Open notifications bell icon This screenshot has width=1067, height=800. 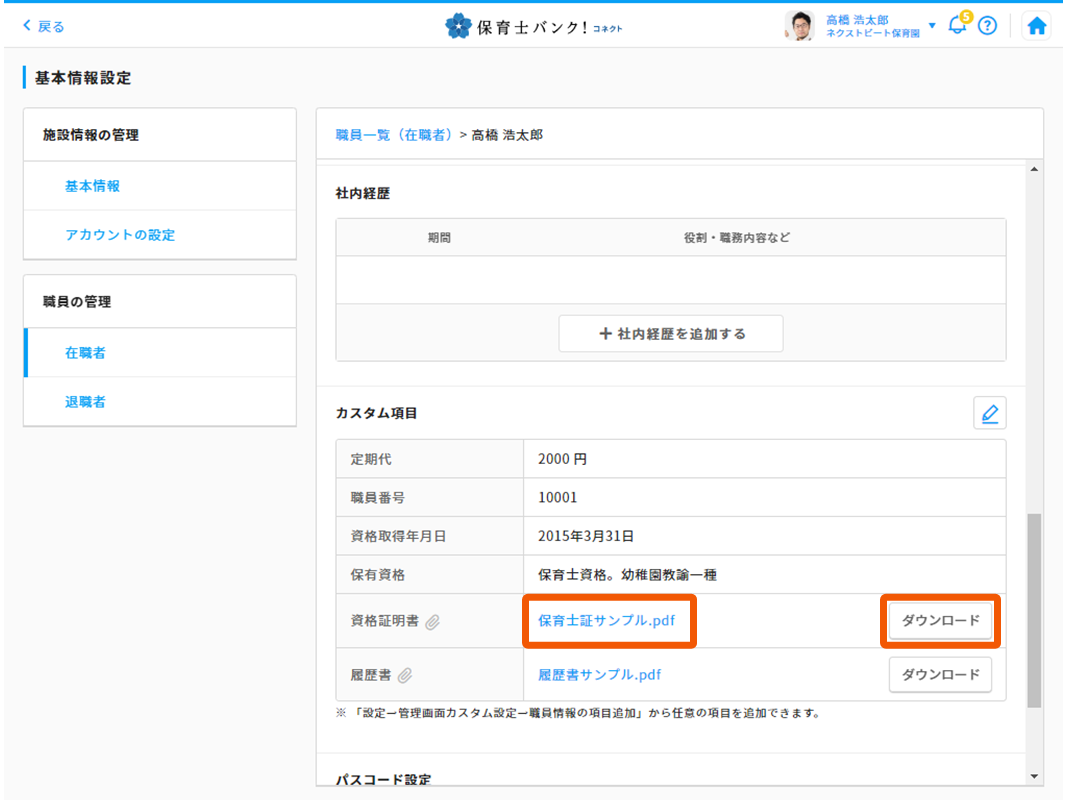click(x=957, y=26)
